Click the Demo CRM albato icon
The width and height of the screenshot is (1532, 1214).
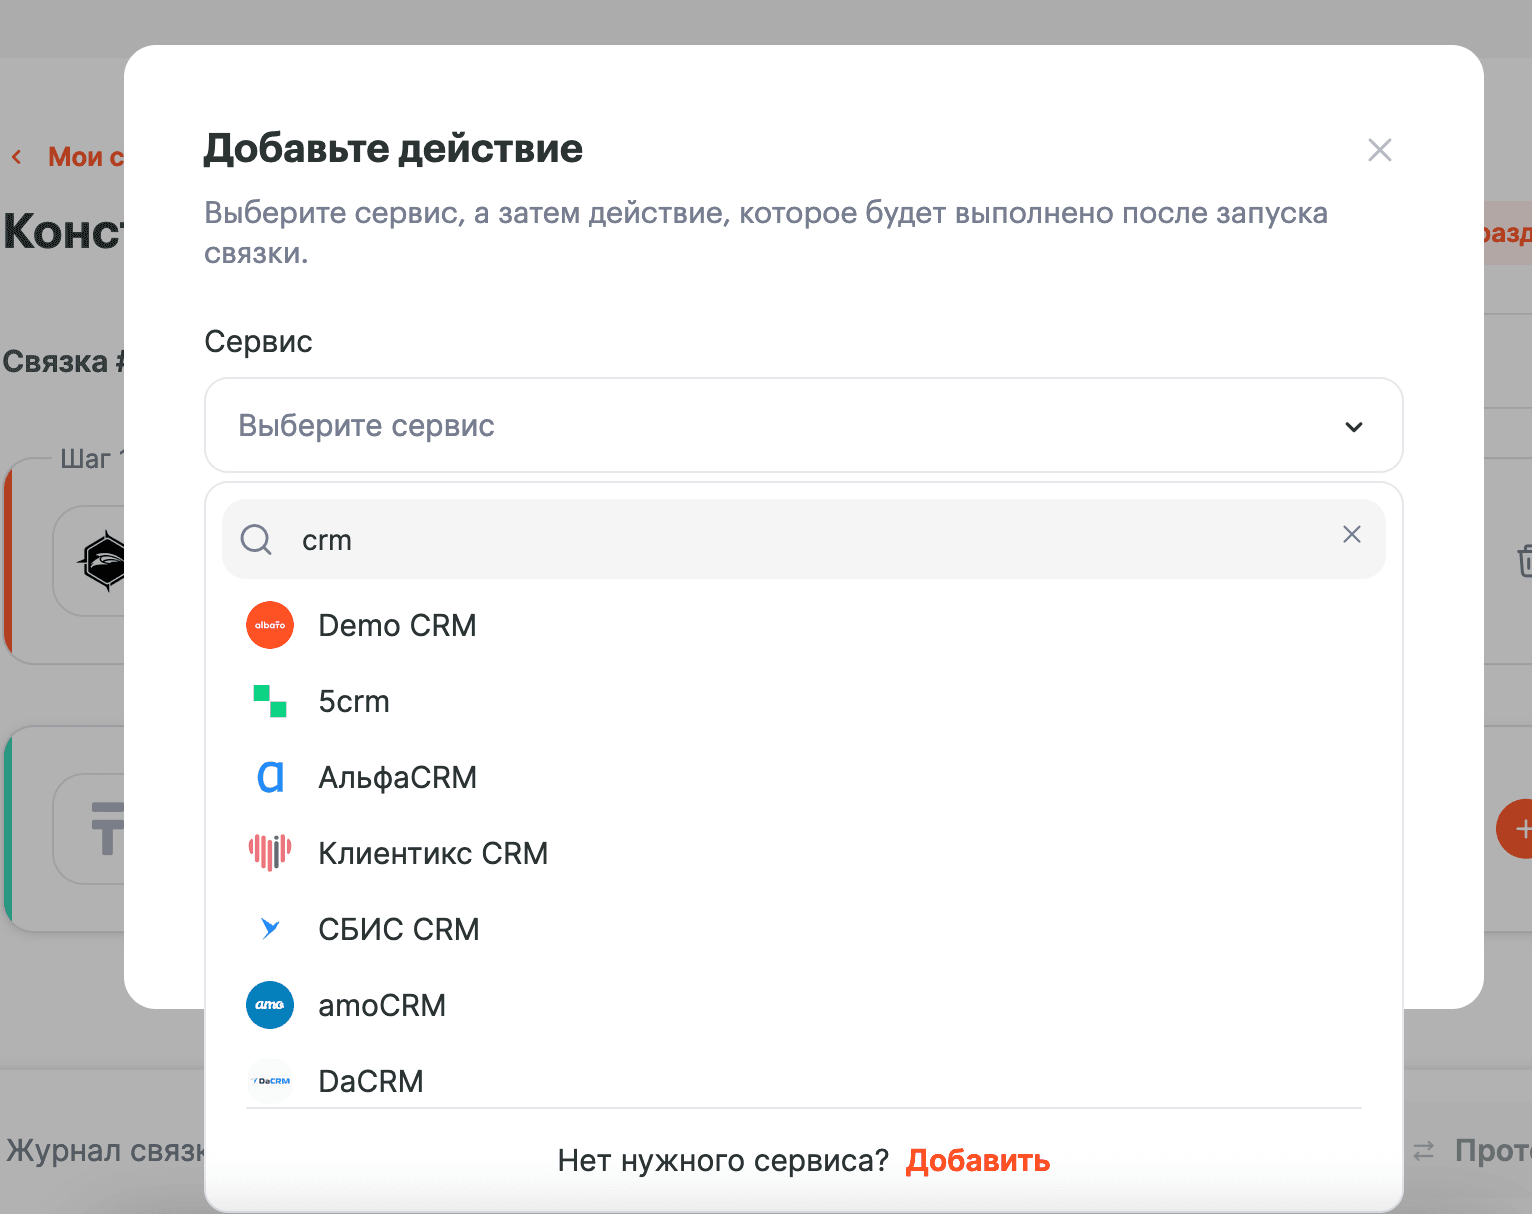click(270, 625)
